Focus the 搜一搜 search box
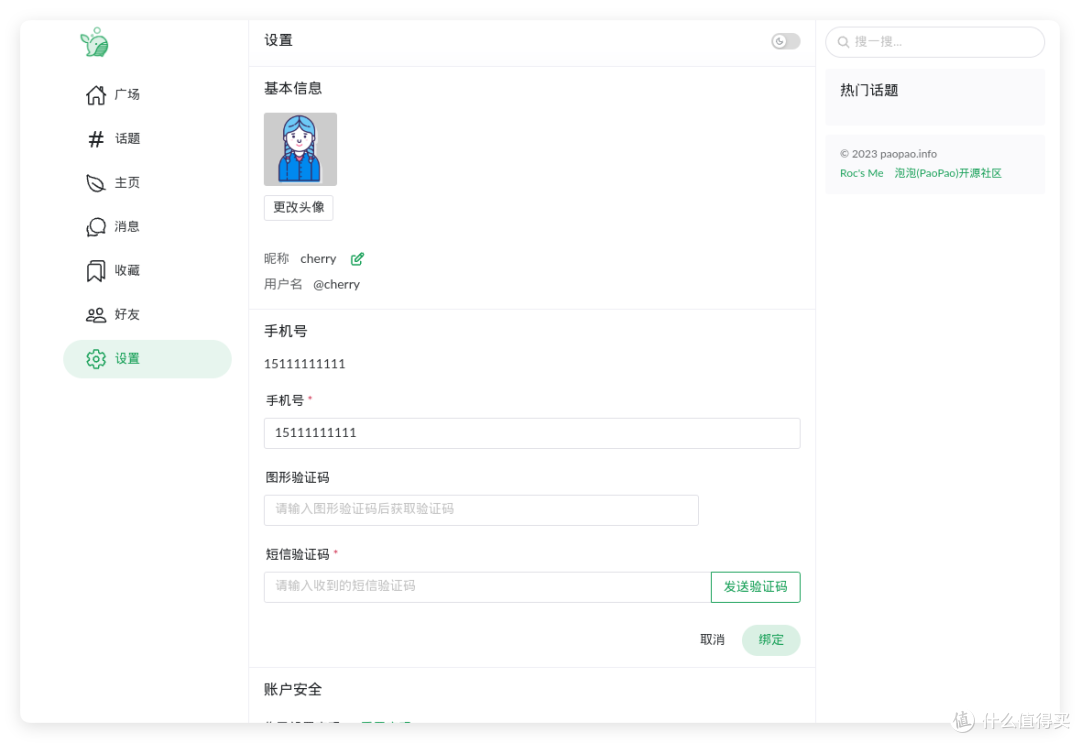Viewport: 1080px width, 743px height. click(935, 42)
